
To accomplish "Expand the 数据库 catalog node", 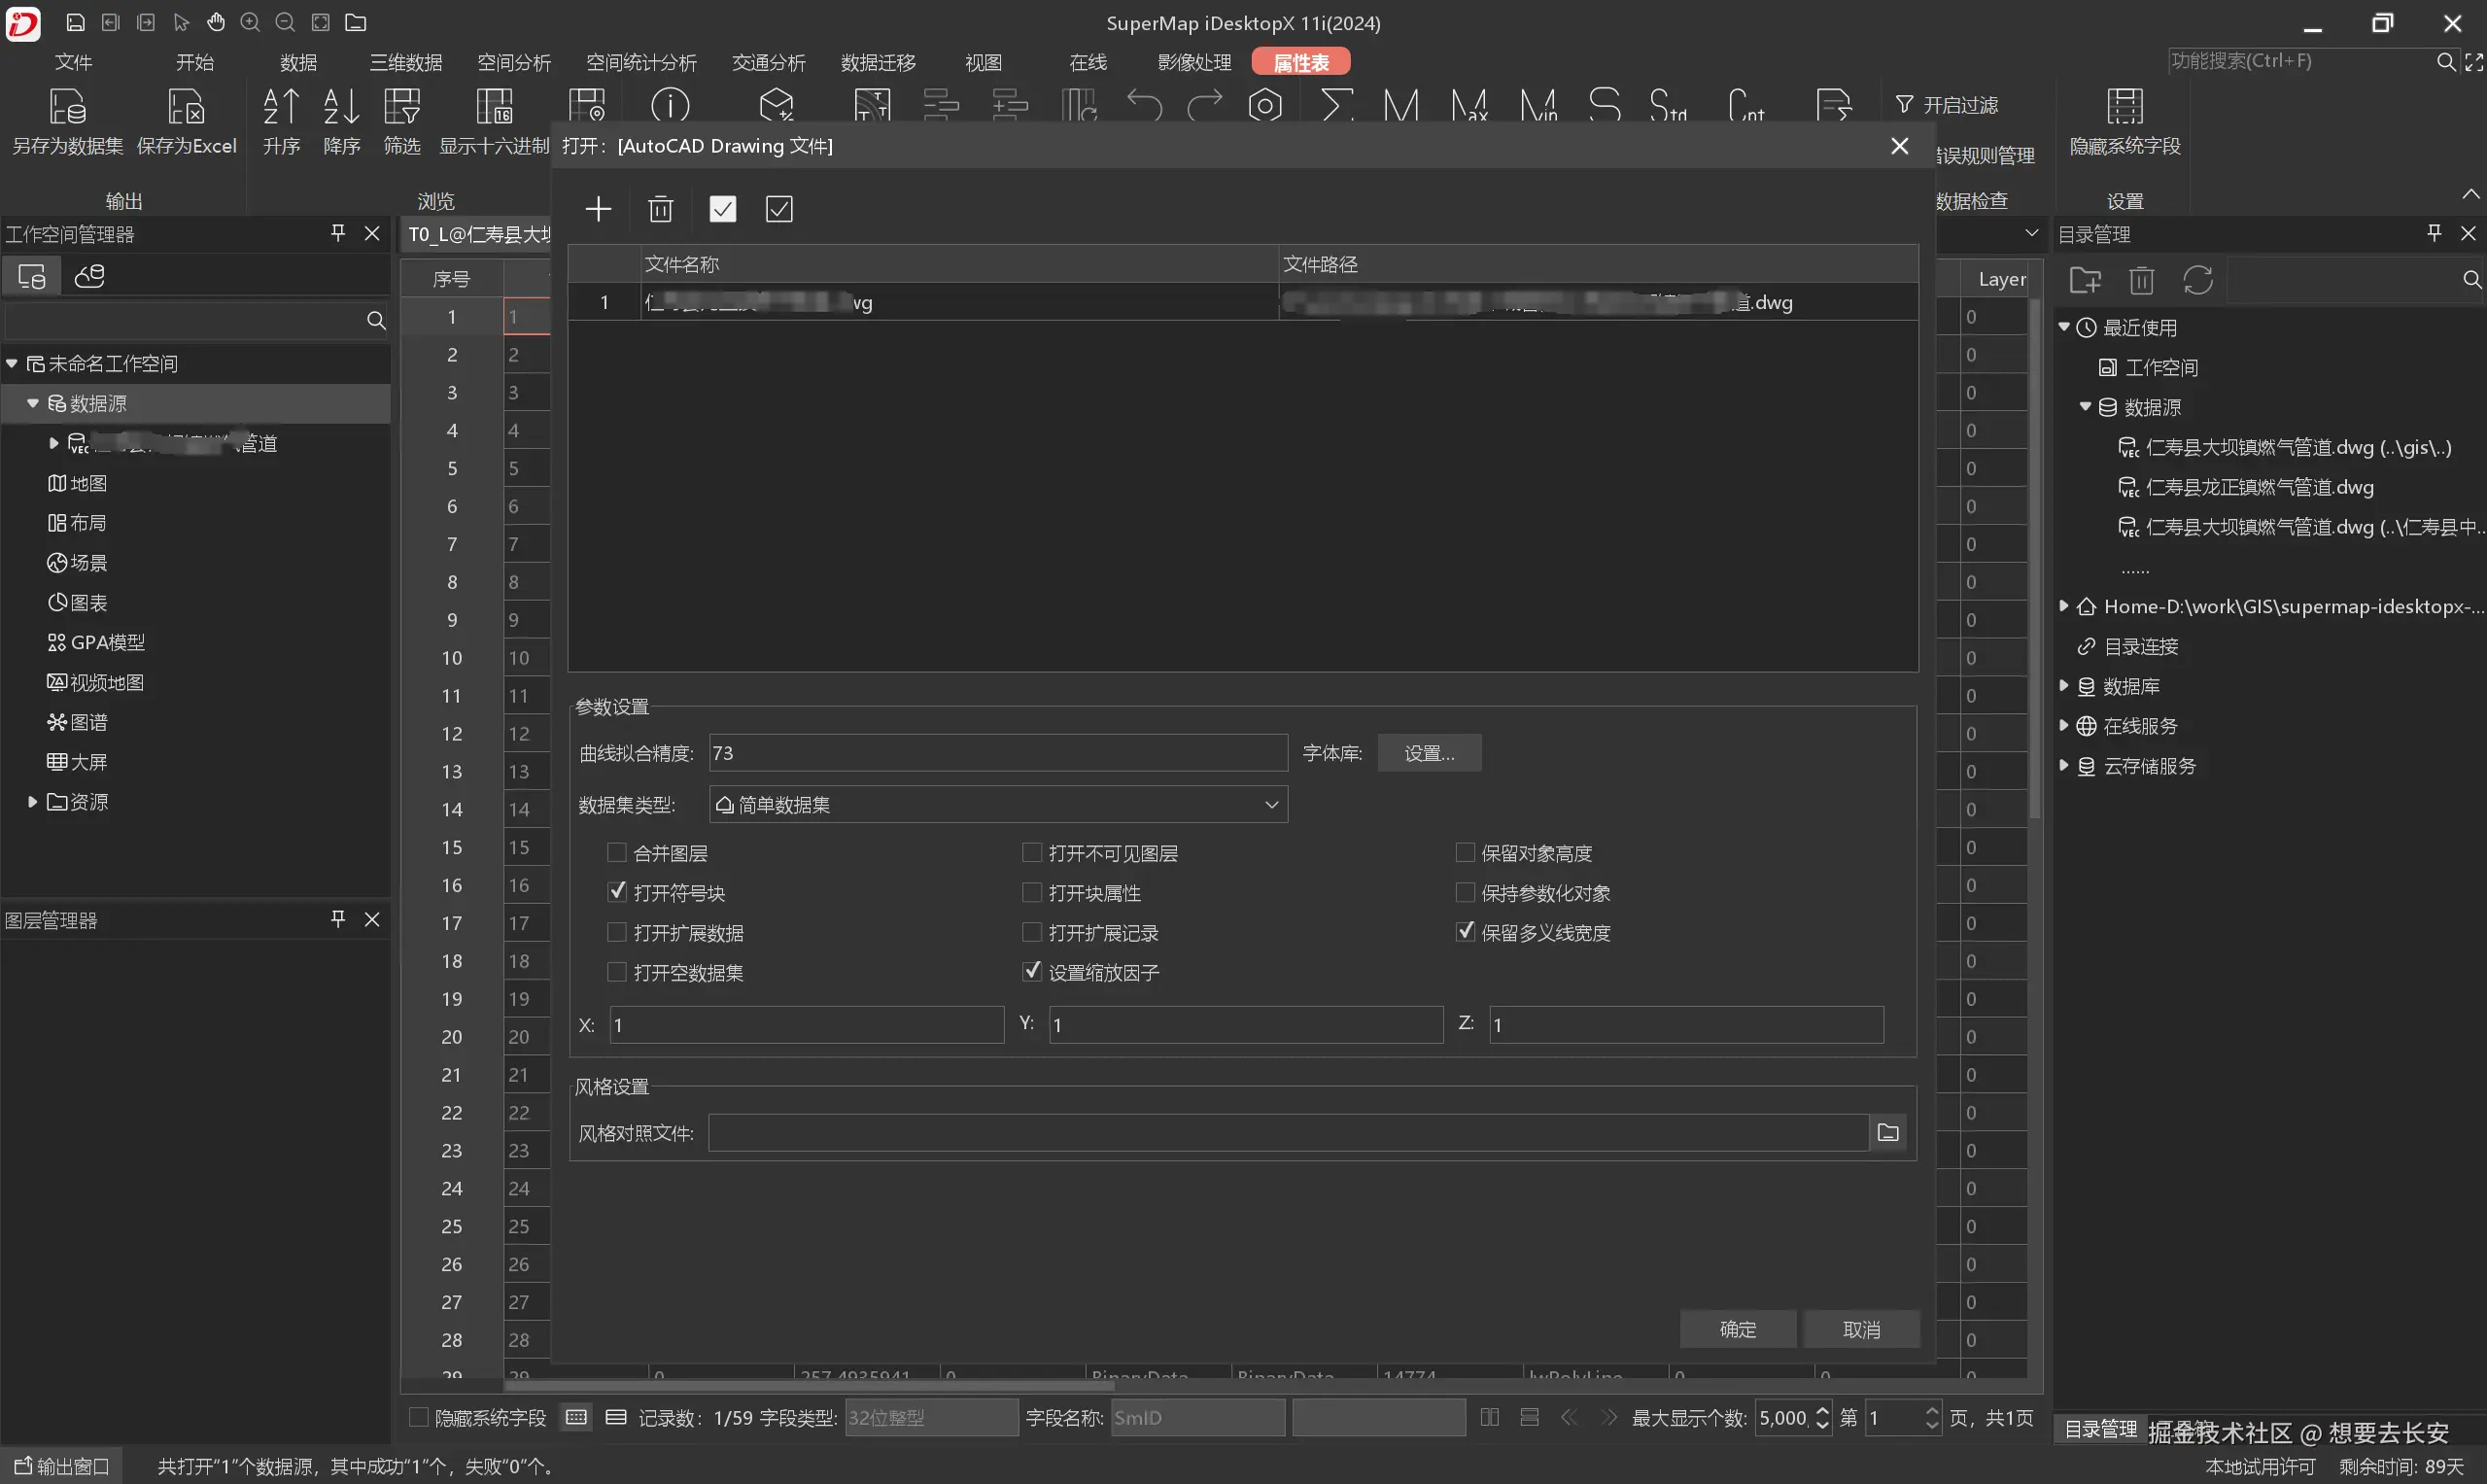I will 2064,686.
